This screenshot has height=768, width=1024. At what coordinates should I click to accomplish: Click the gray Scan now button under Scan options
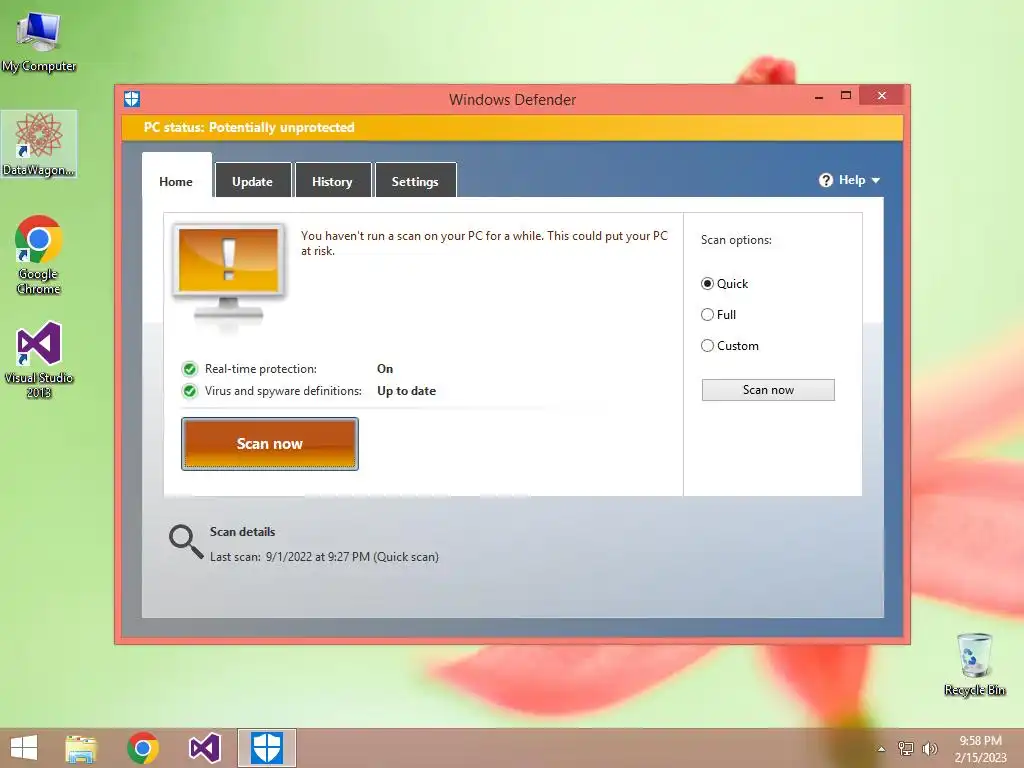tap(768, 390)
